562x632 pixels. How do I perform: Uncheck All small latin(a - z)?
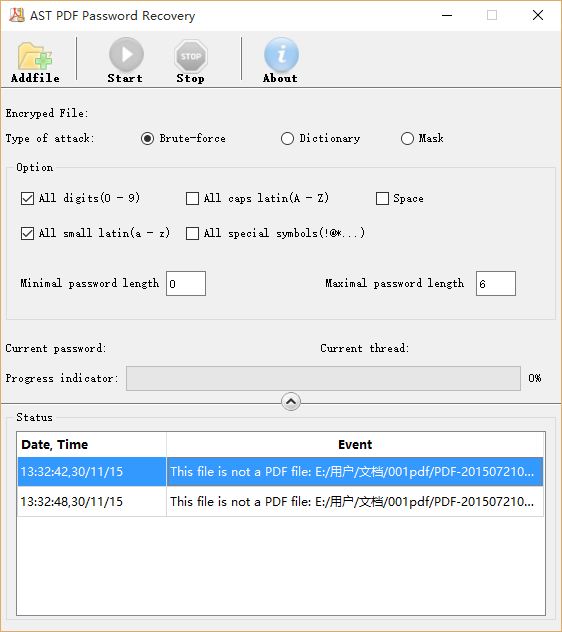(x=27, y=233)
